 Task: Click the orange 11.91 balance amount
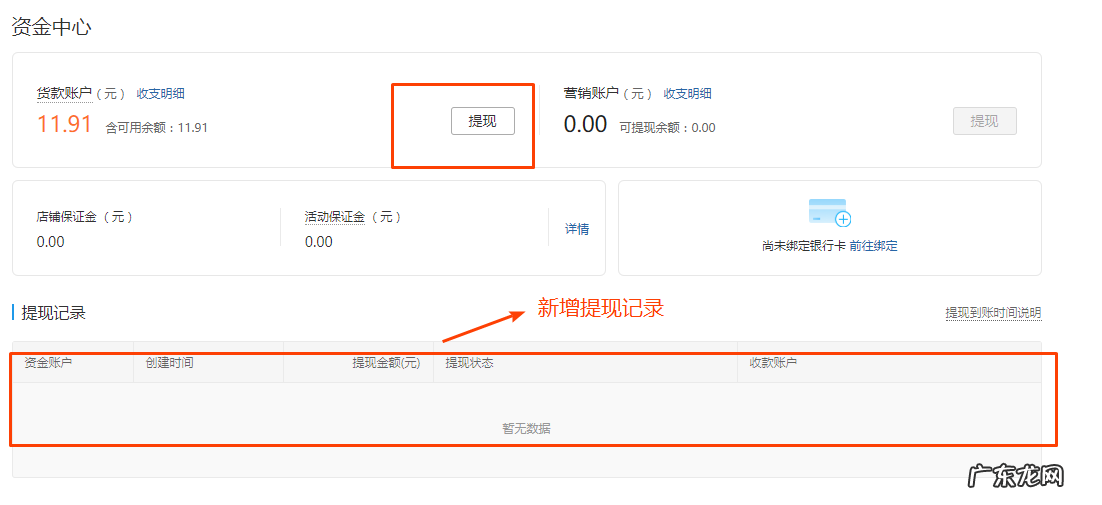pyautogui.click(x=64, y=125)
